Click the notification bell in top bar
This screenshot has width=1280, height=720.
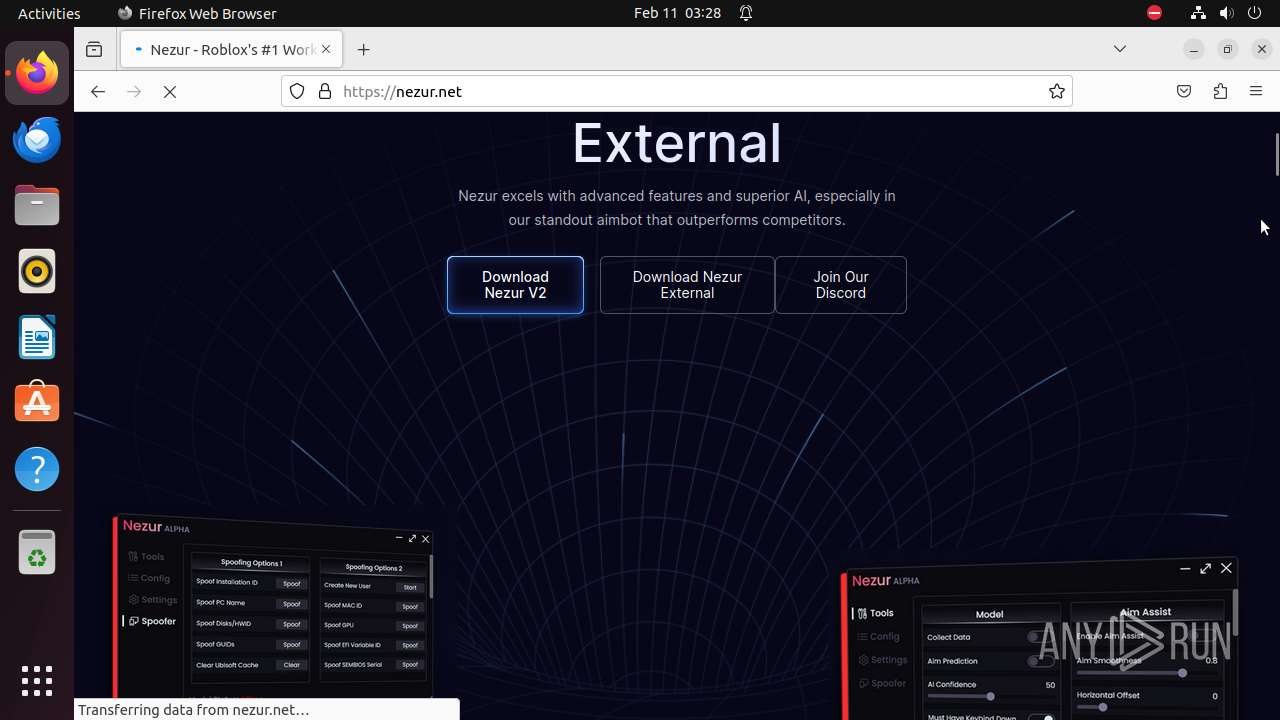[746, 13]
